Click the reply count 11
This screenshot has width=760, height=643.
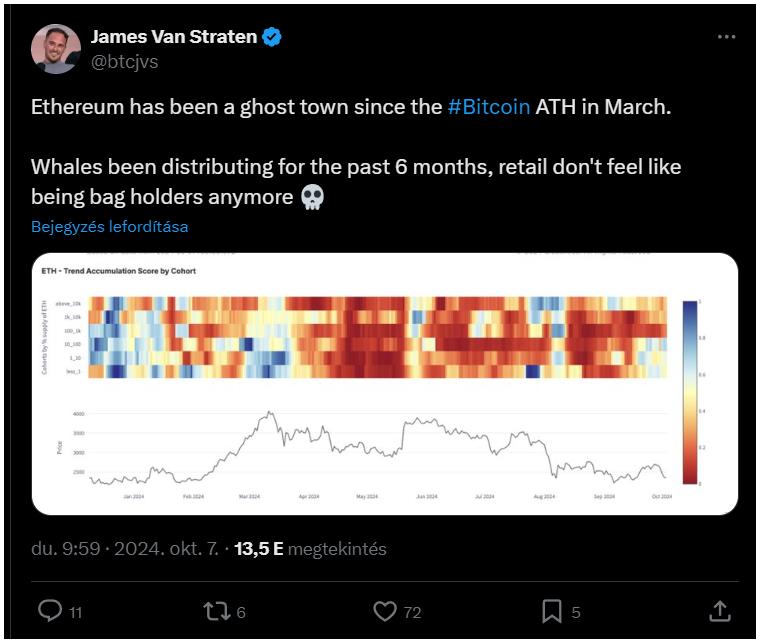click(x=76, y=613)
